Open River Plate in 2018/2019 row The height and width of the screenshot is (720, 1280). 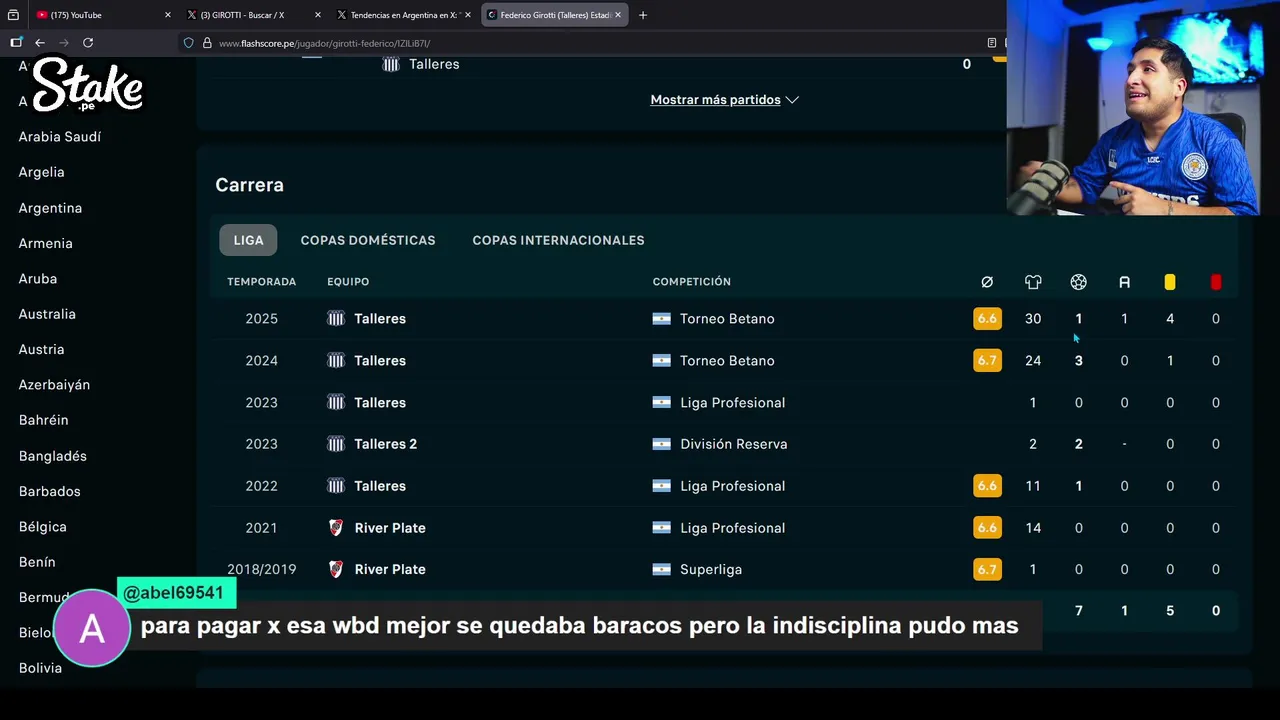[390, 570]
